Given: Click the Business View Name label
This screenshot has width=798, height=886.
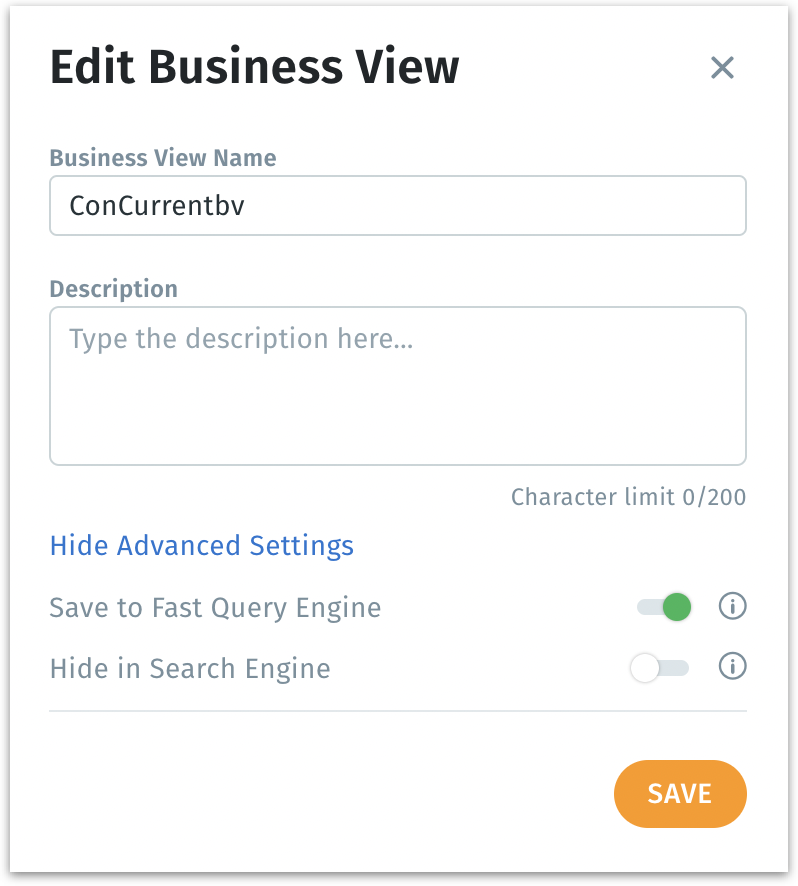Looking at the screenshot, I should 163,158.
